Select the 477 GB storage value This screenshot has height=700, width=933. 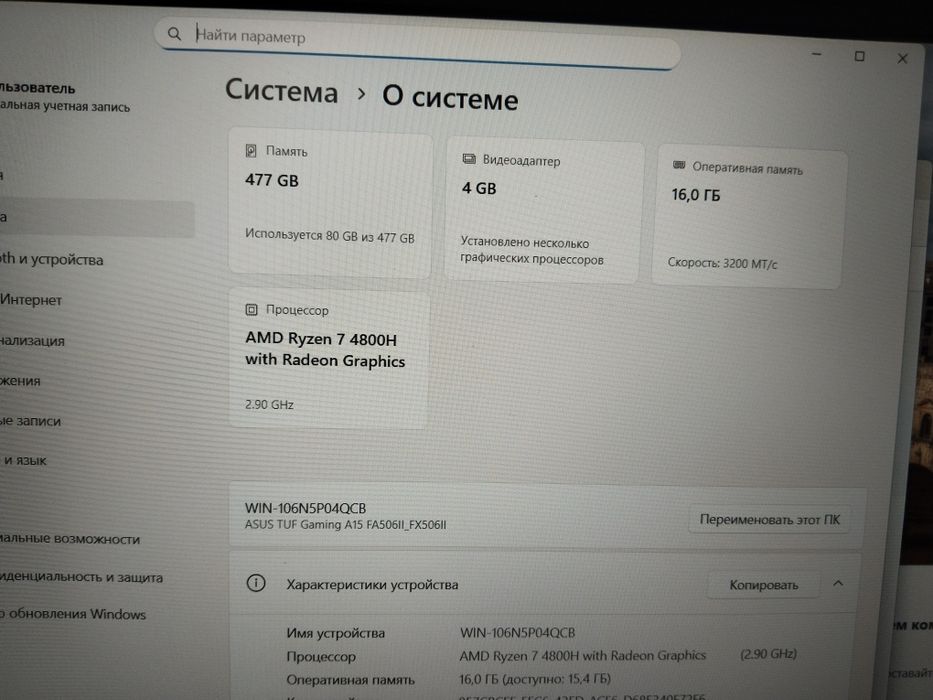coord(272,180)
